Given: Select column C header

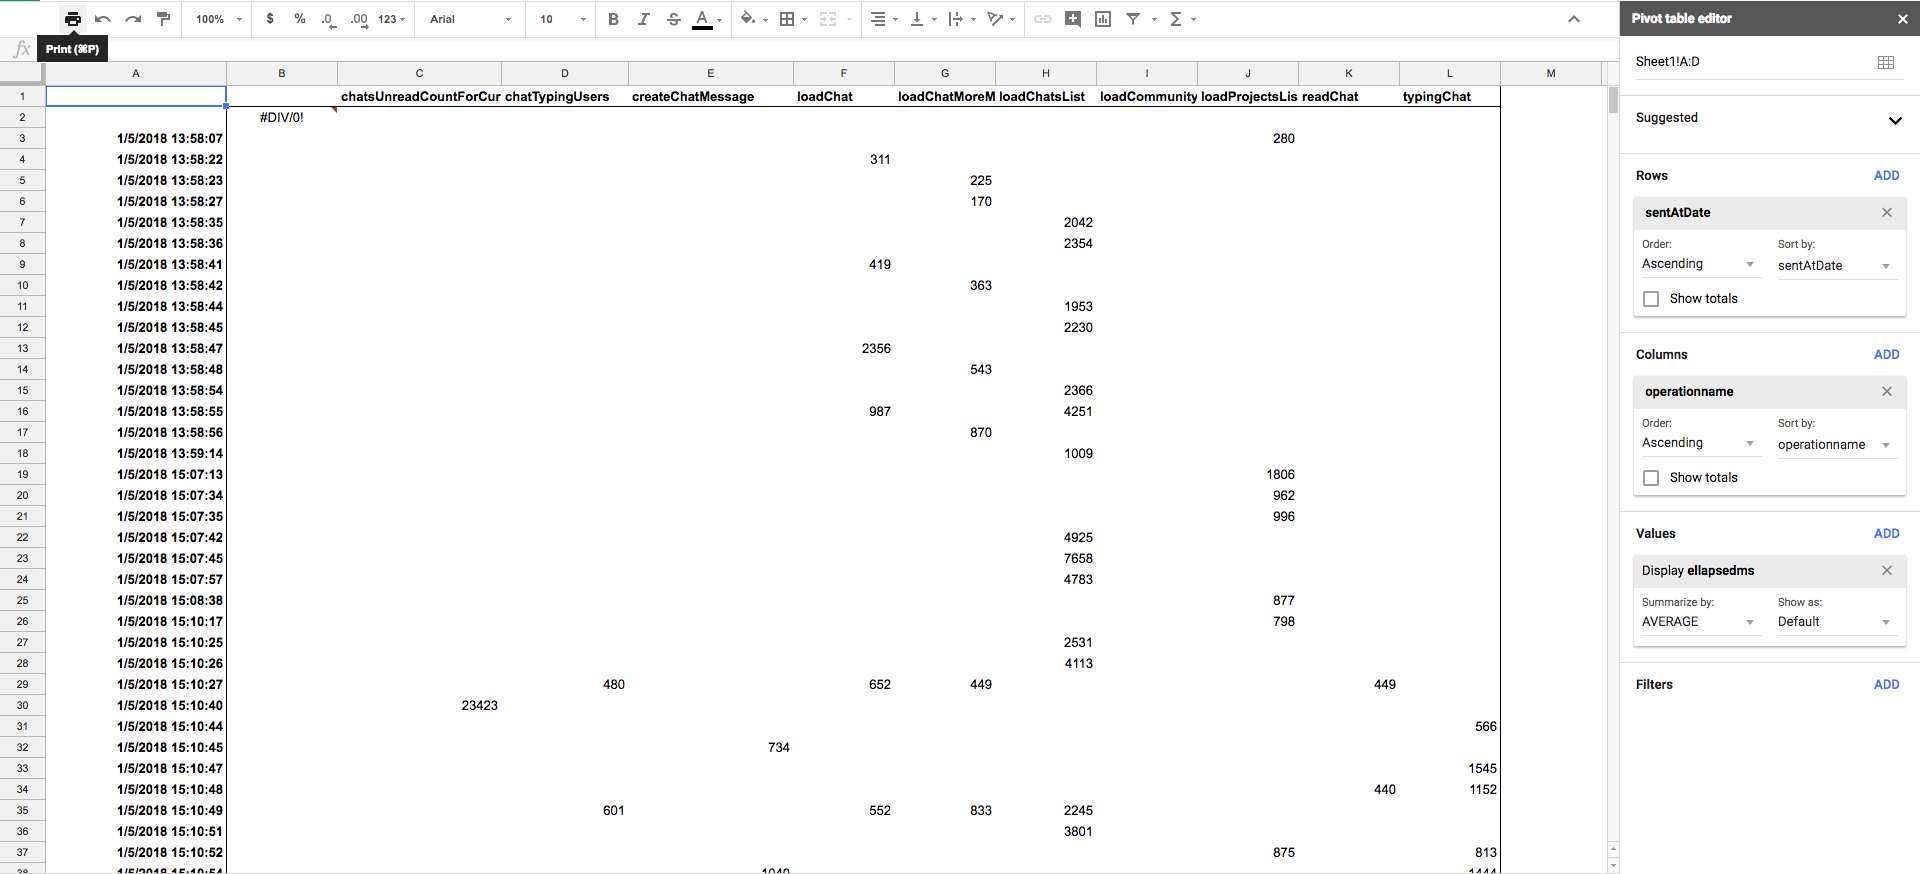Looking at the screenshot, I should [419, 73].
